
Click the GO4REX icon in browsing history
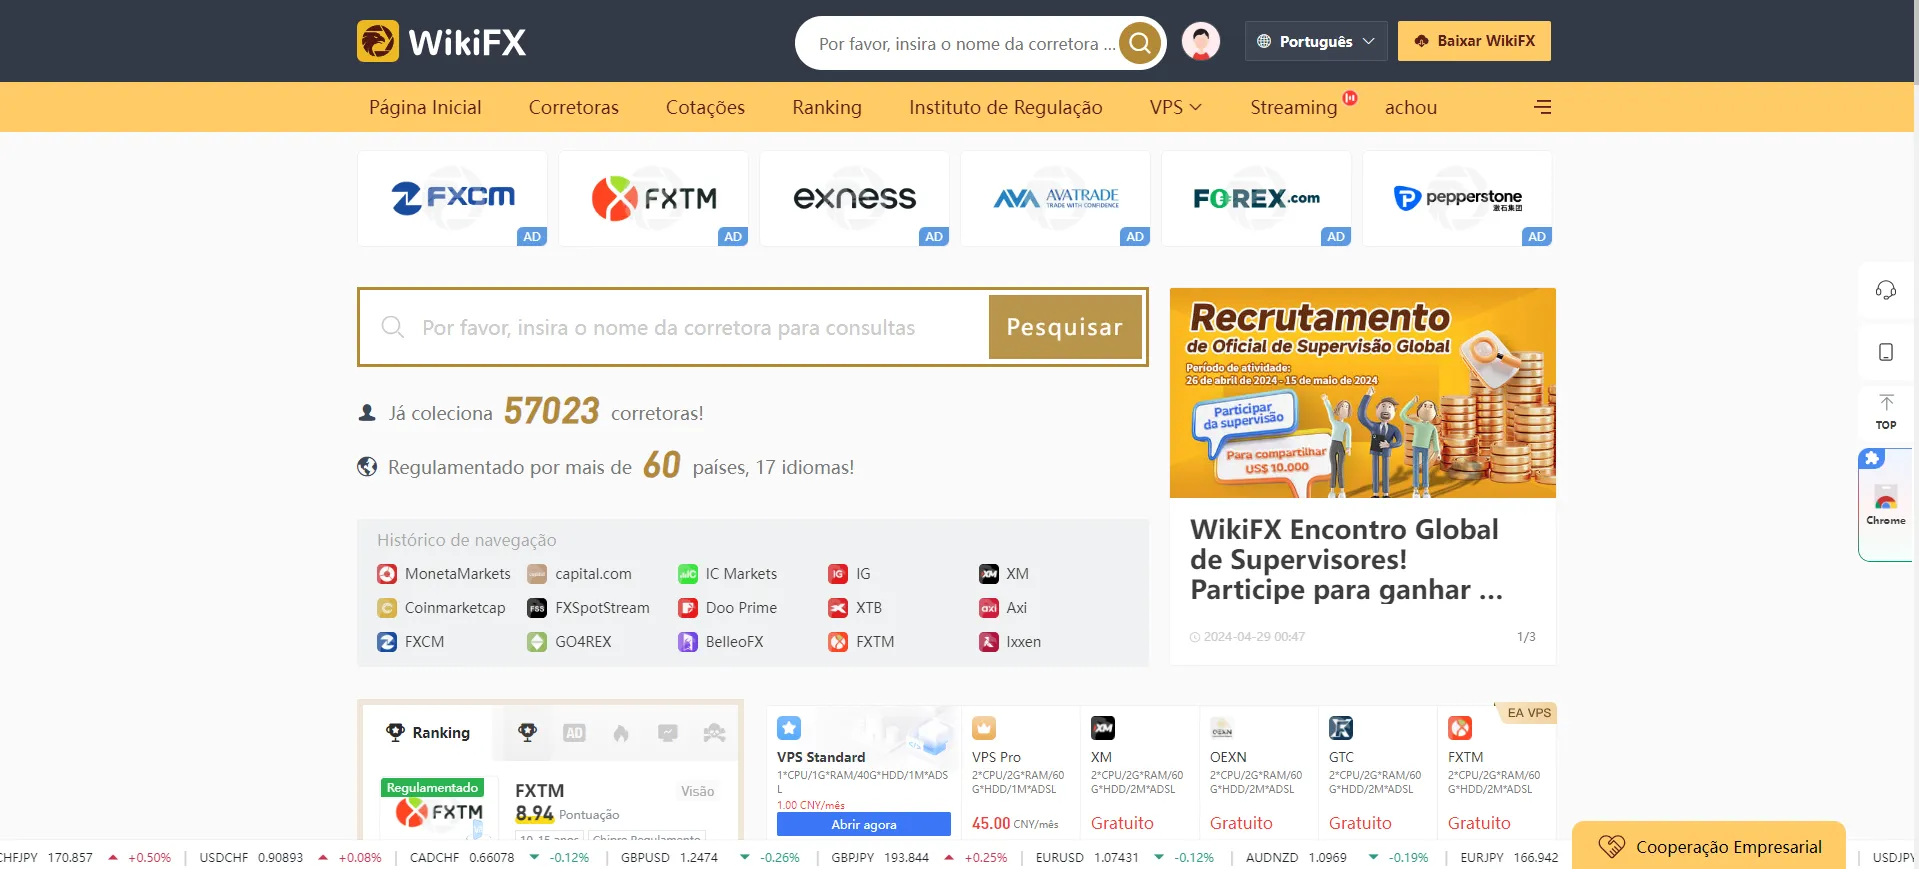pyautogui.click(x=537, y=642)
